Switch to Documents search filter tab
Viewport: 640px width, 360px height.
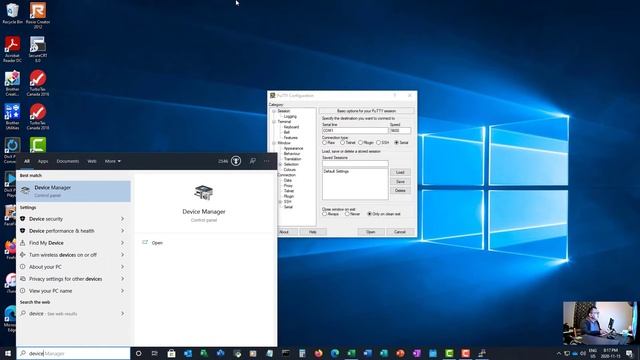68,161
